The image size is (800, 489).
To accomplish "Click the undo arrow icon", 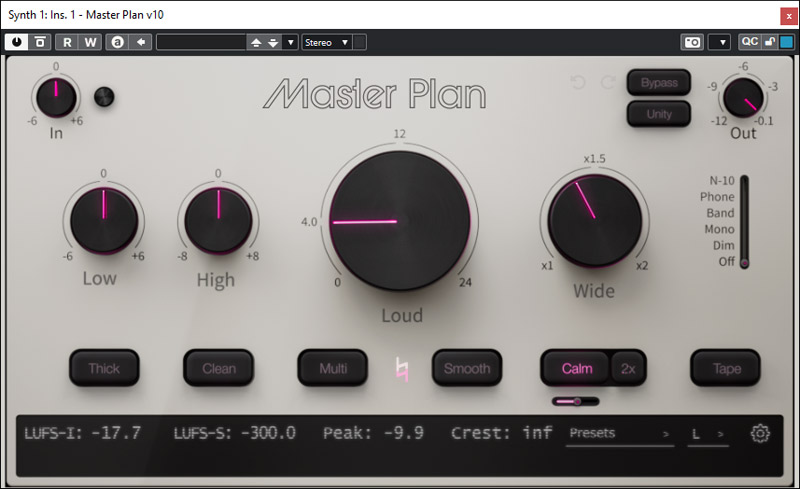I will click(x=578, y=82).
